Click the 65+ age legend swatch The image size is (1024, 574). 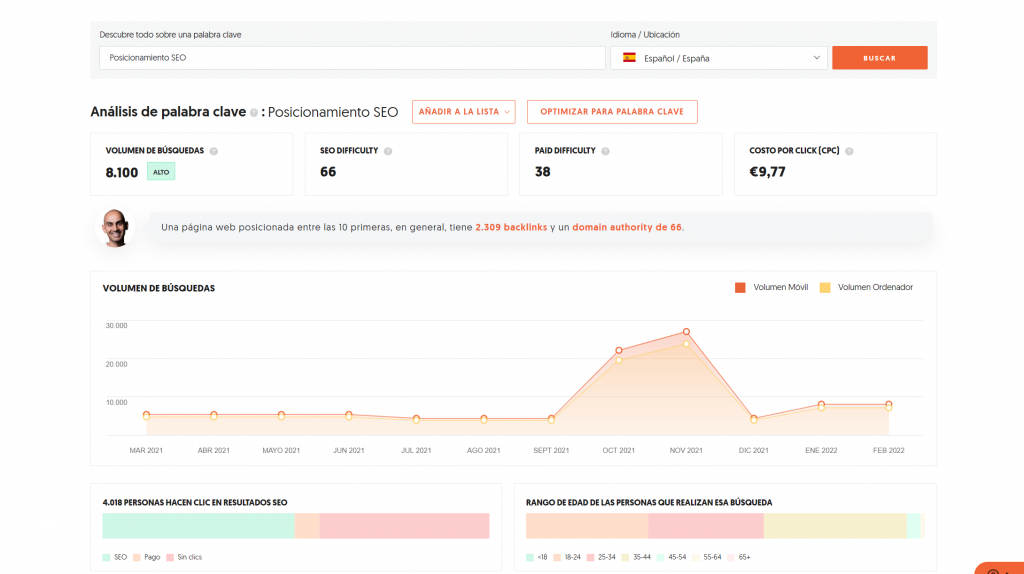click(731, 558)
